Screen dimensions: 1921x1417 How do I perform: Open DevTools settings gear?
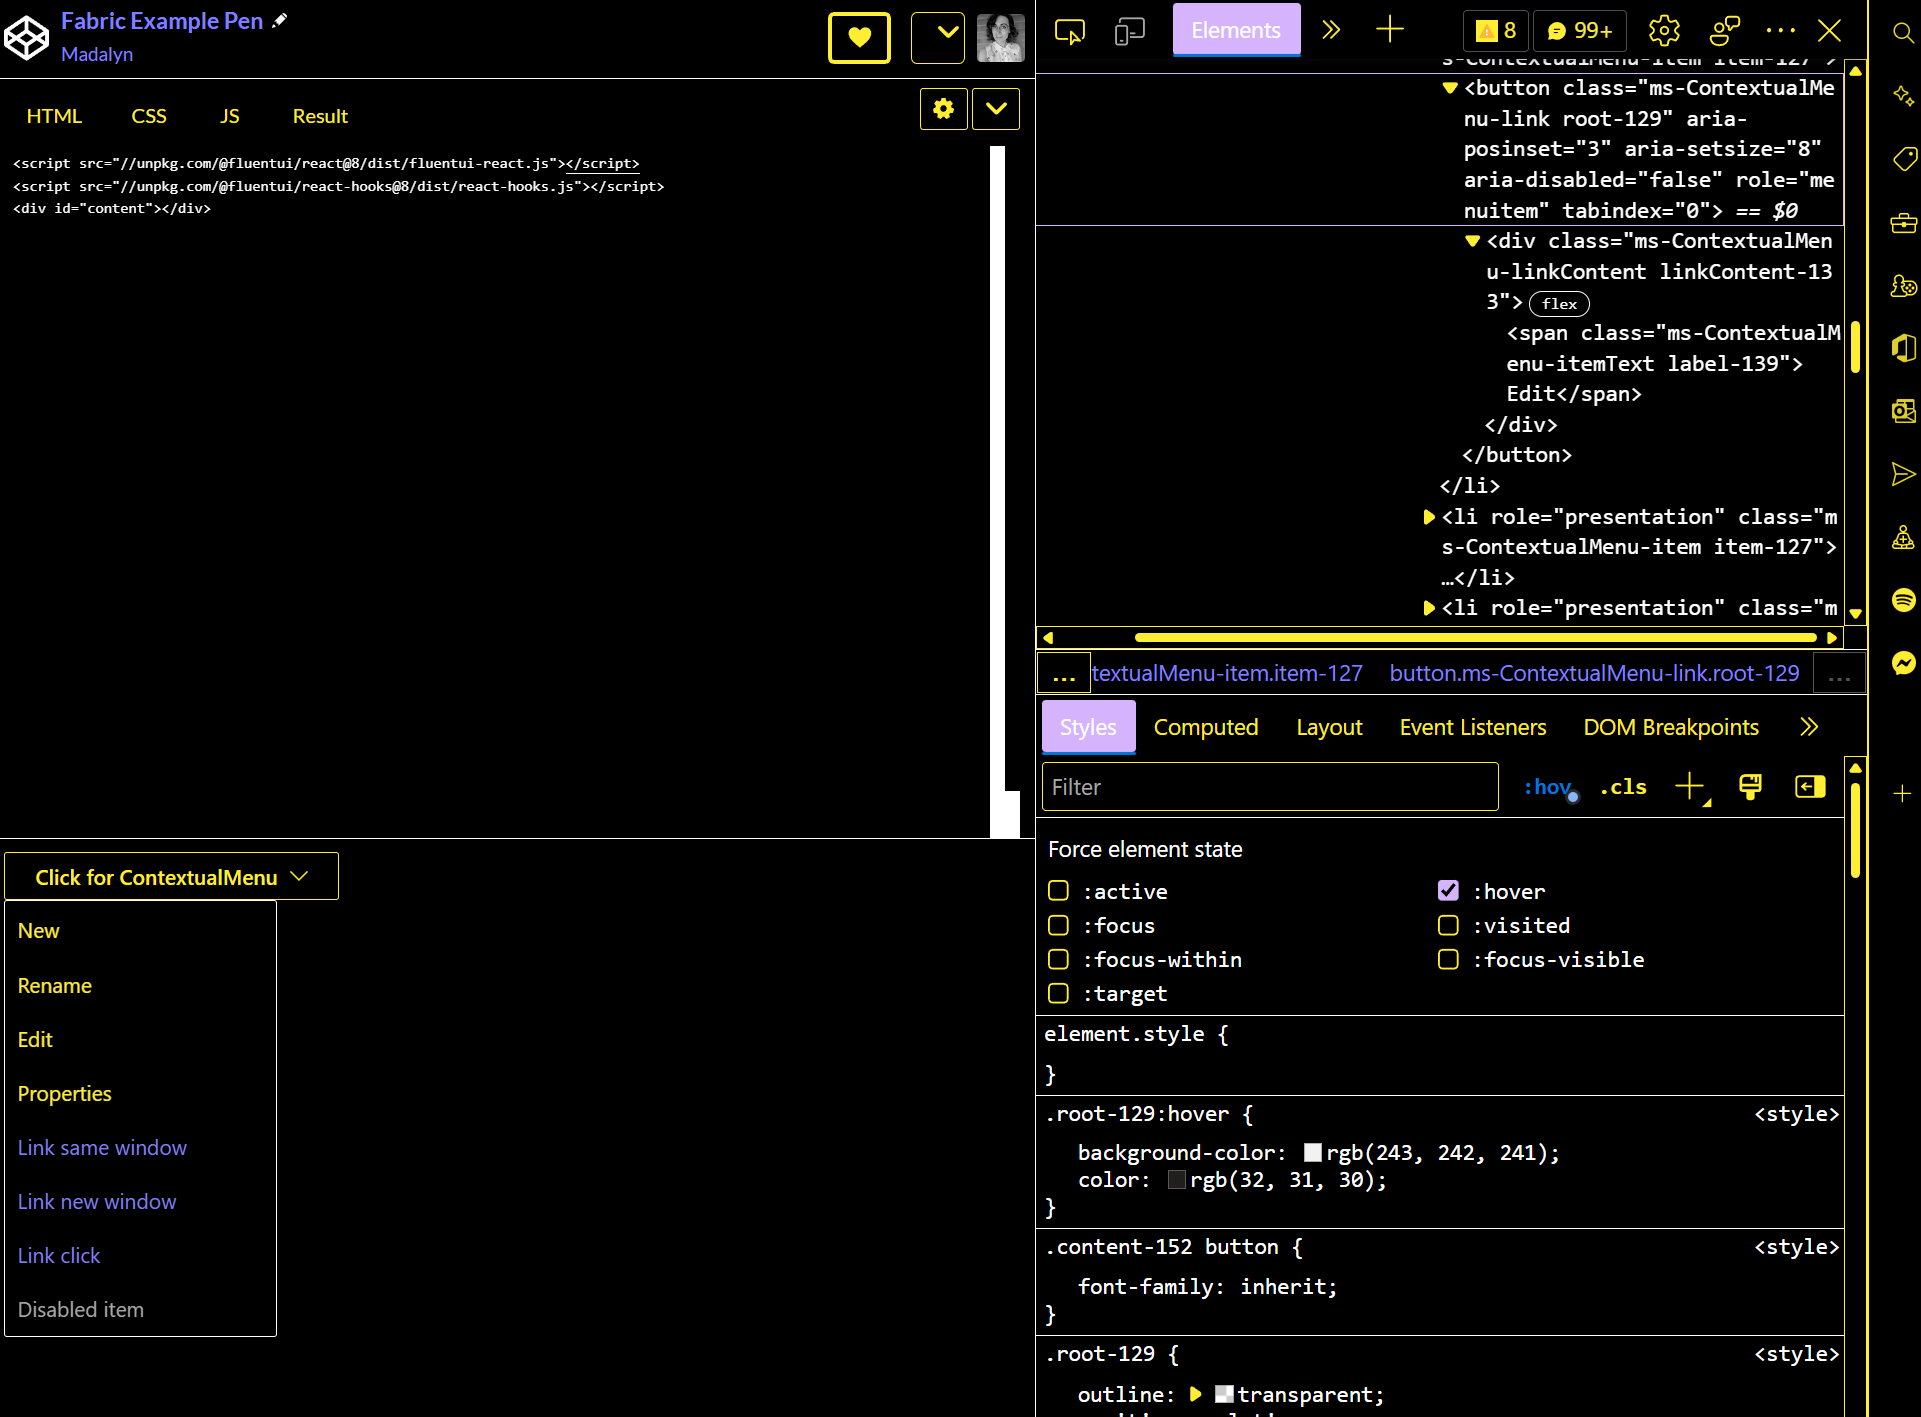coord(1664,31)
